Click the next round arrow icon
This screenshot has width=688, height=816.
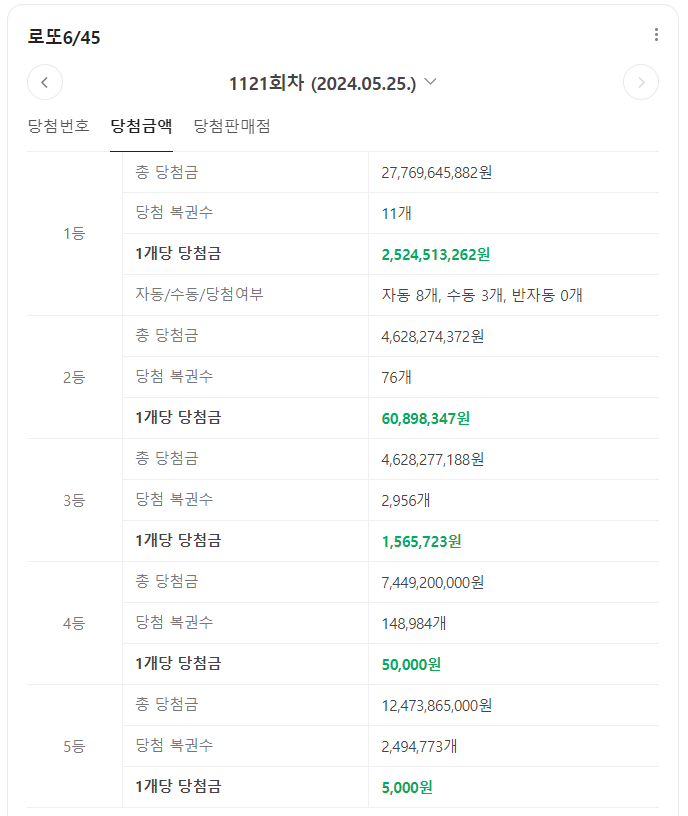[x=641, y=82]
